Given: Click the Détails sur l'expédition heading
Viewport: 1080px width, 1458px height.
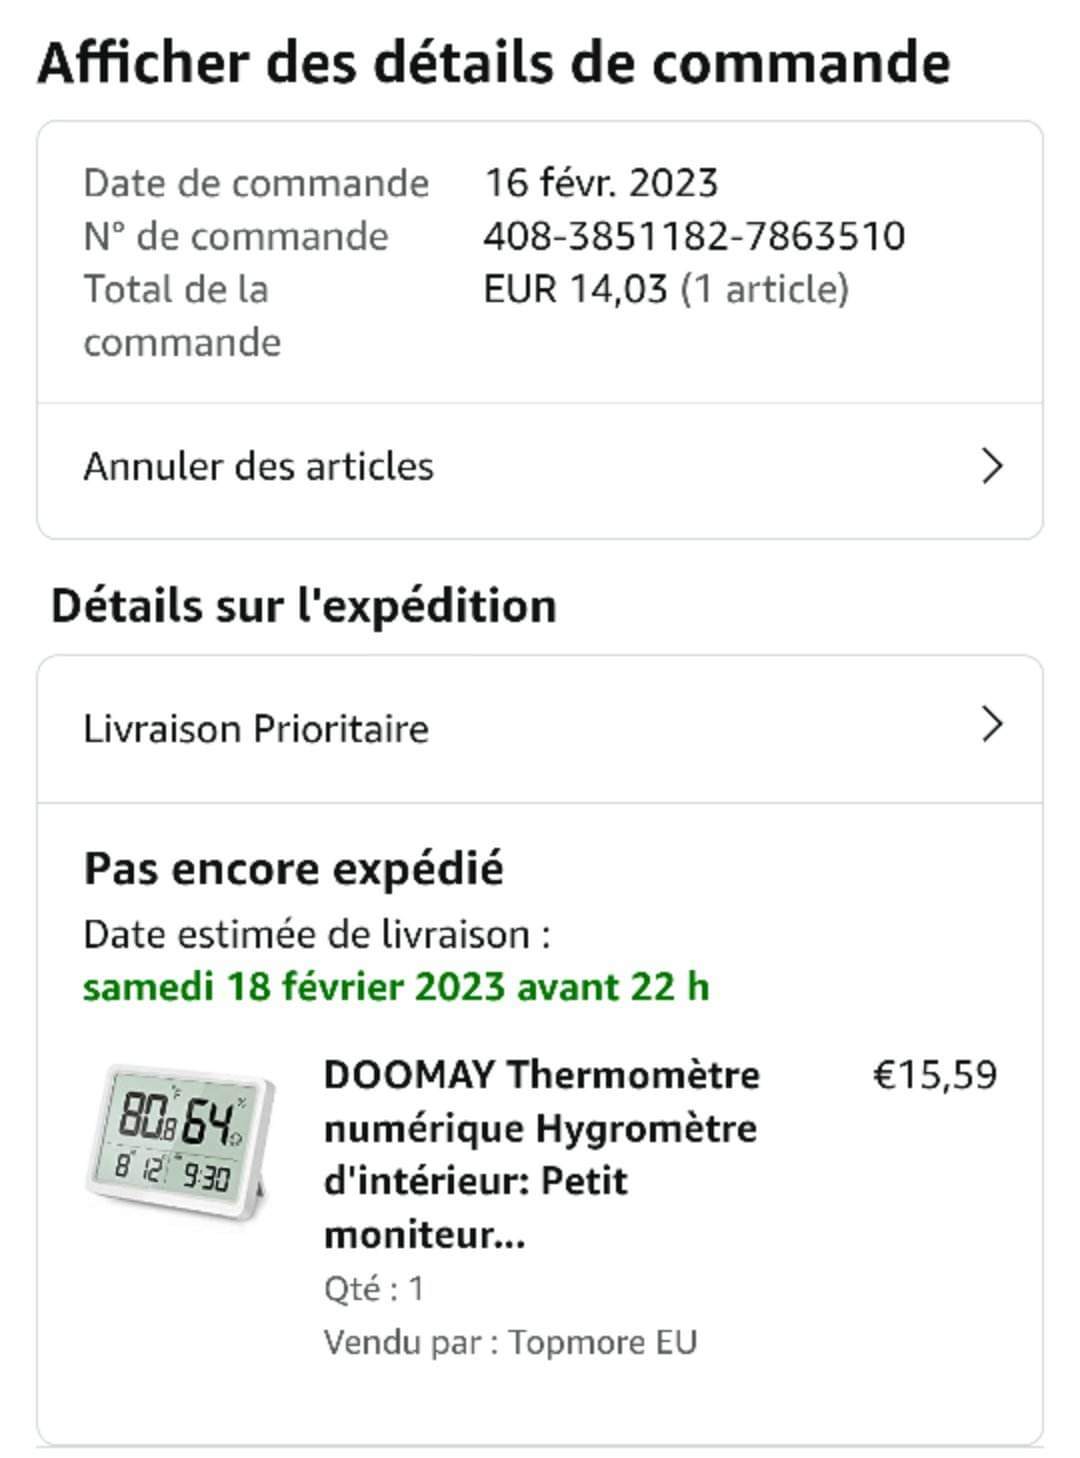Looking at the screenshot, I should coord(303,606).
